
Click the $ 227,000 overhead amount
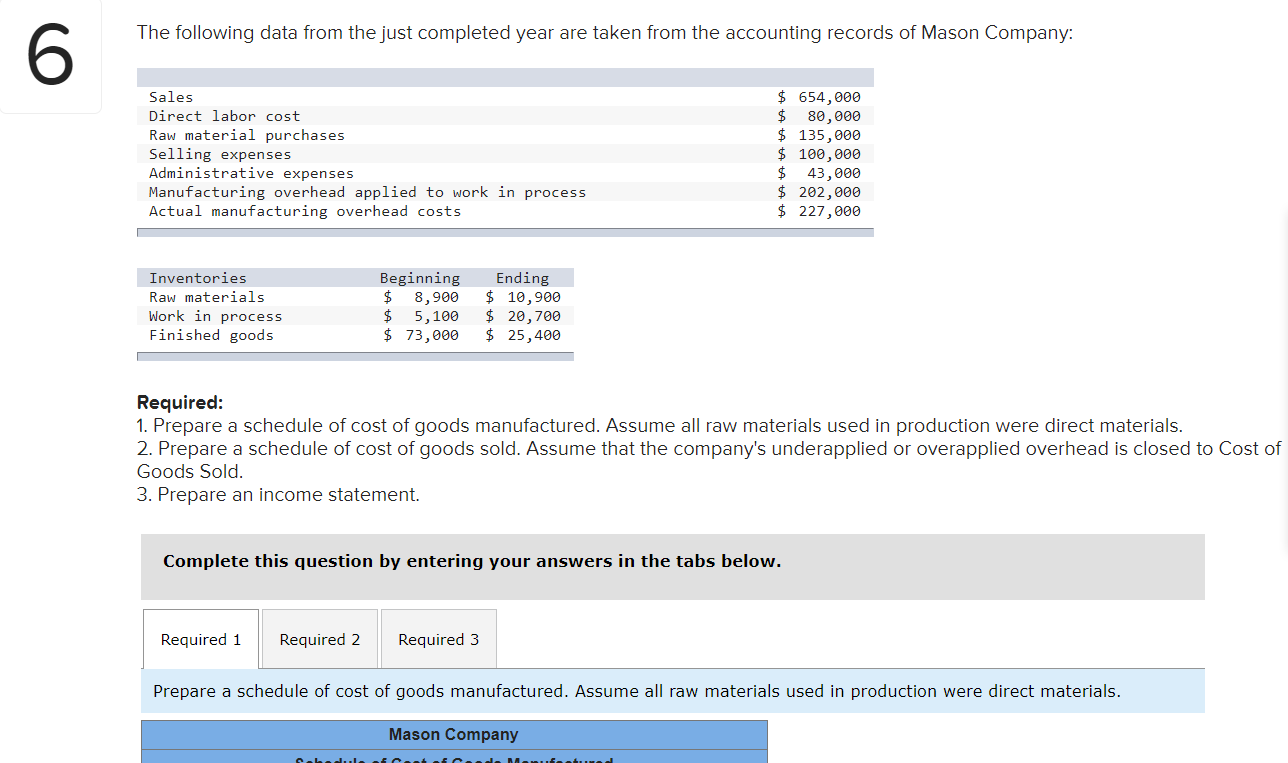pos(819,211)
